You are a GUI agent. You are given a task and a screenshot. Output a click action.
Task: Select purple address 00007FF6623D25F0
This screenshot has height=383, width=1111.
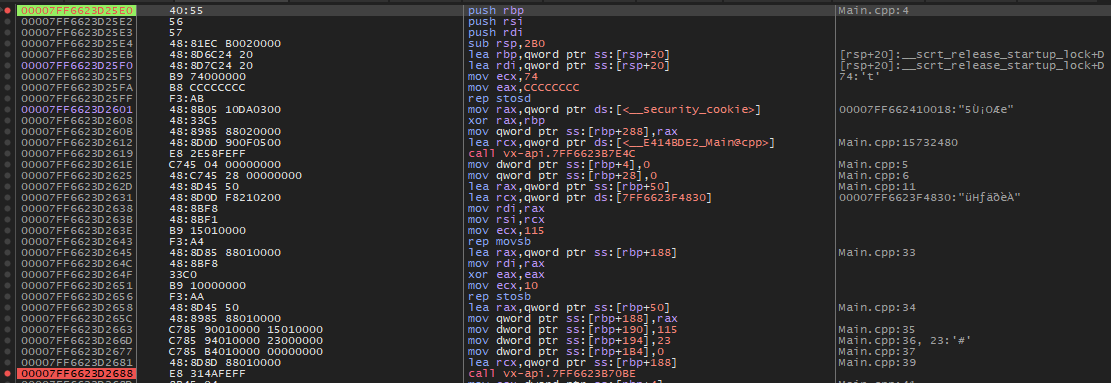click(x=77, y=65)
